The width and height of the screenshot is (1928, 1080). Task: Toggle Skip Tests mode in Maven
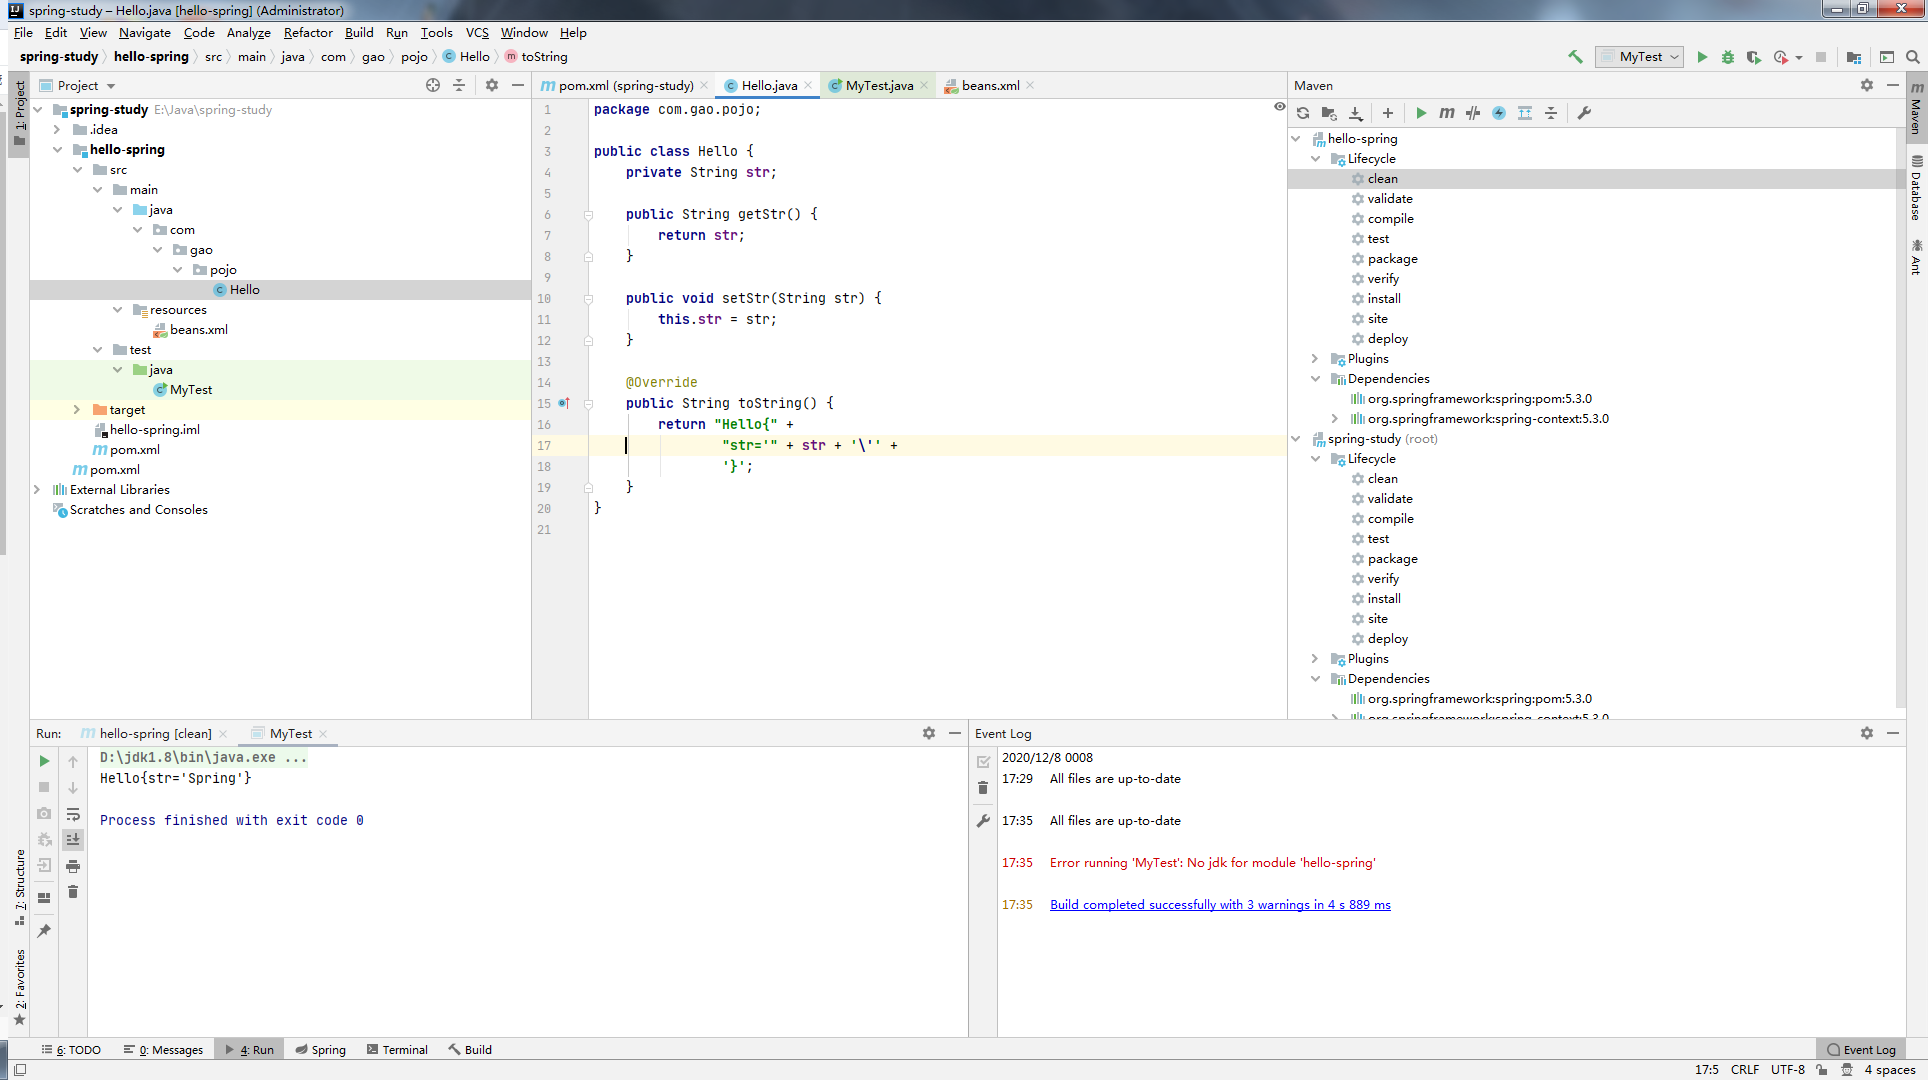[x=1499, y=113]
